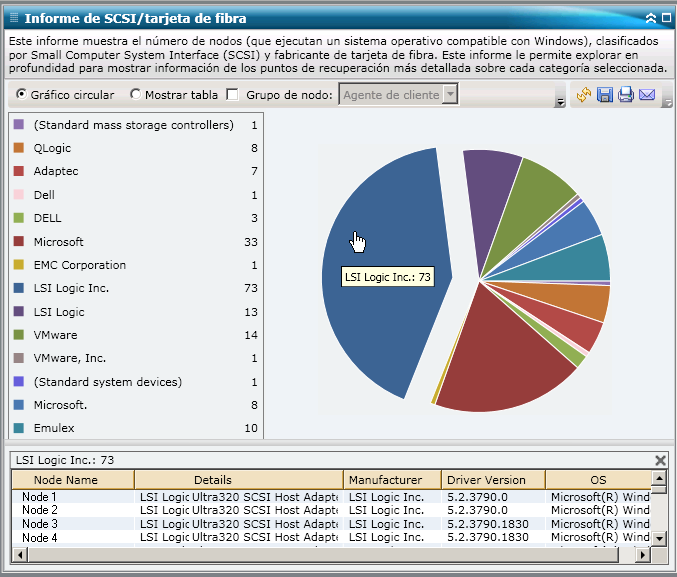
Task: Close the LSI Logic Inc. details panel
Action: (x=660, y=460)
